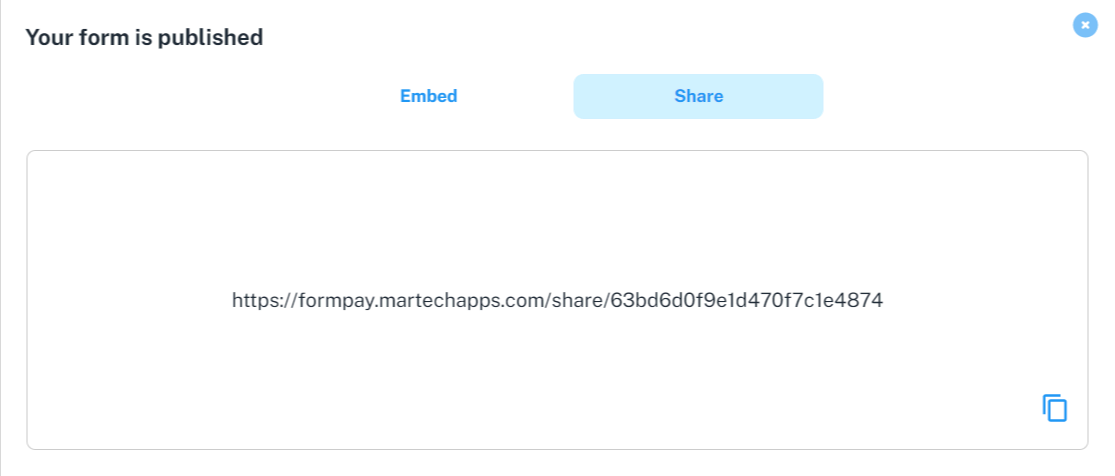Image resolution: width=1115 pixels, height=476 pixels.
Task: Close the published form dialog
Action: (1085, 25)
